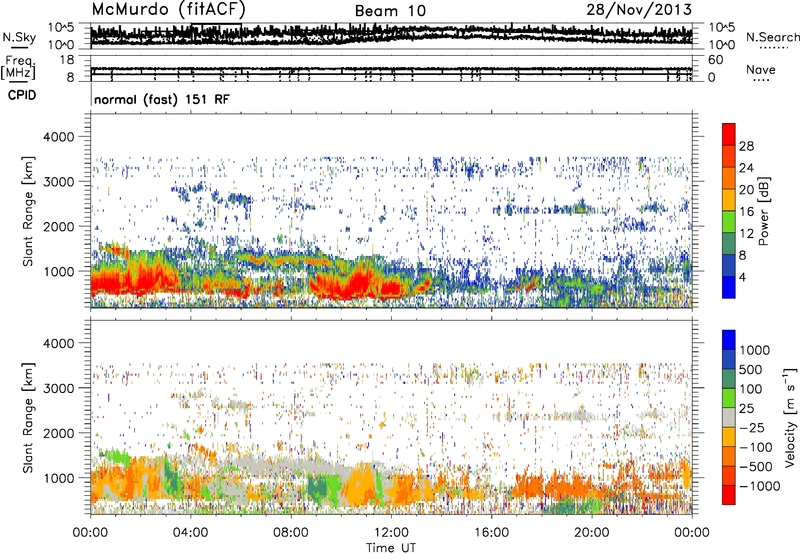Click power colorbar tick value '28'

click(x=746, y=146)
